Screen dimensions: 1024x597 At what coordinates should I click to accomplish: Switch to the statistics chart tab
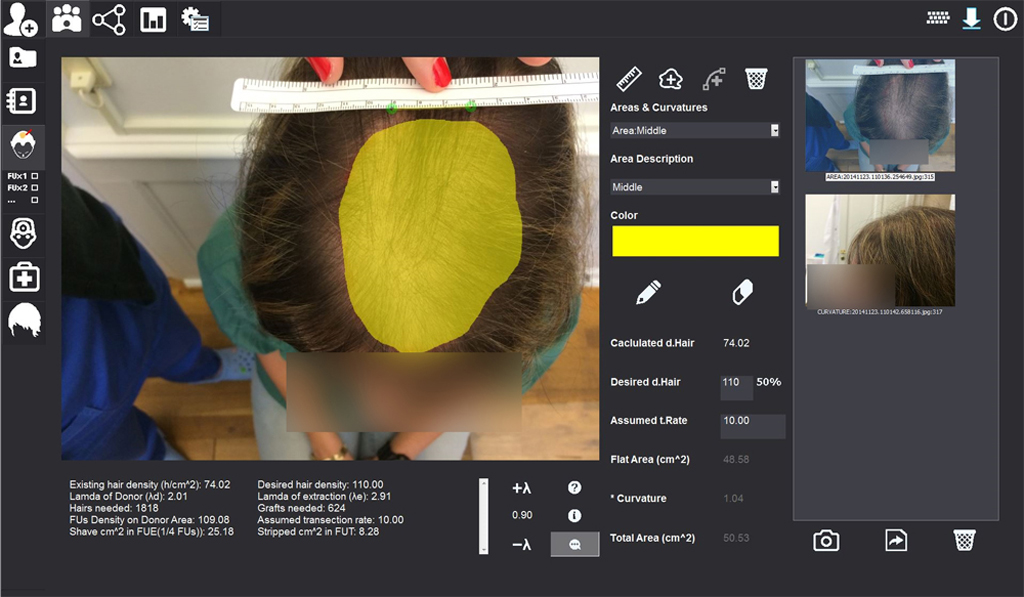(153, 19)
